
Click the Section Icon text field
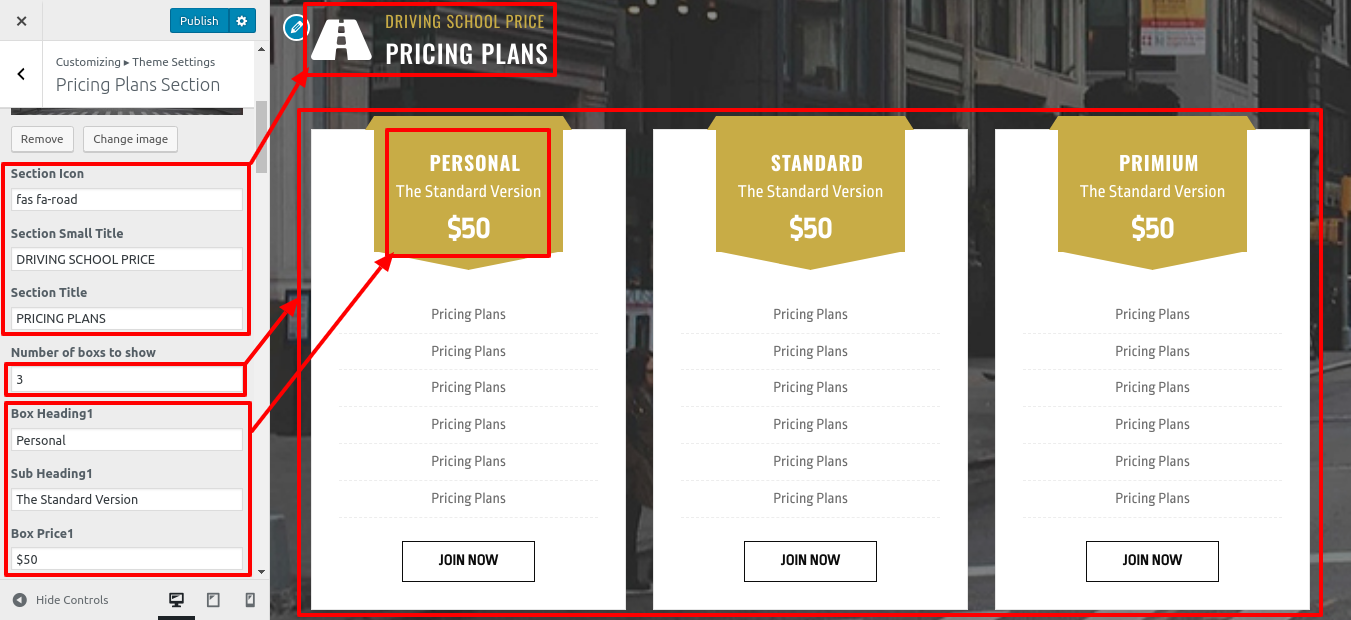point(127,200)
